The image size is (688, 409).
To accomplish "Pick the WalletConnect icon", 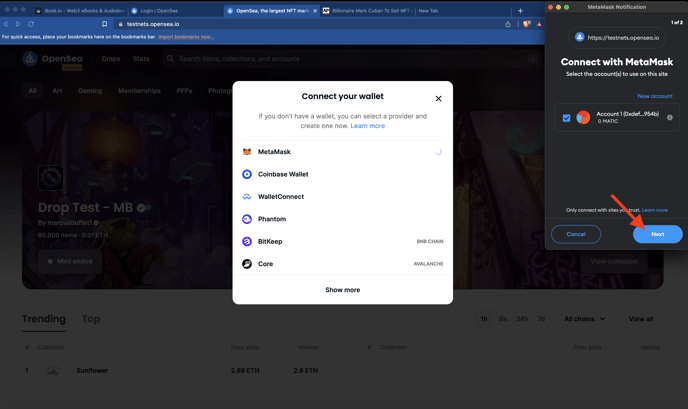I will pos(247,197).
